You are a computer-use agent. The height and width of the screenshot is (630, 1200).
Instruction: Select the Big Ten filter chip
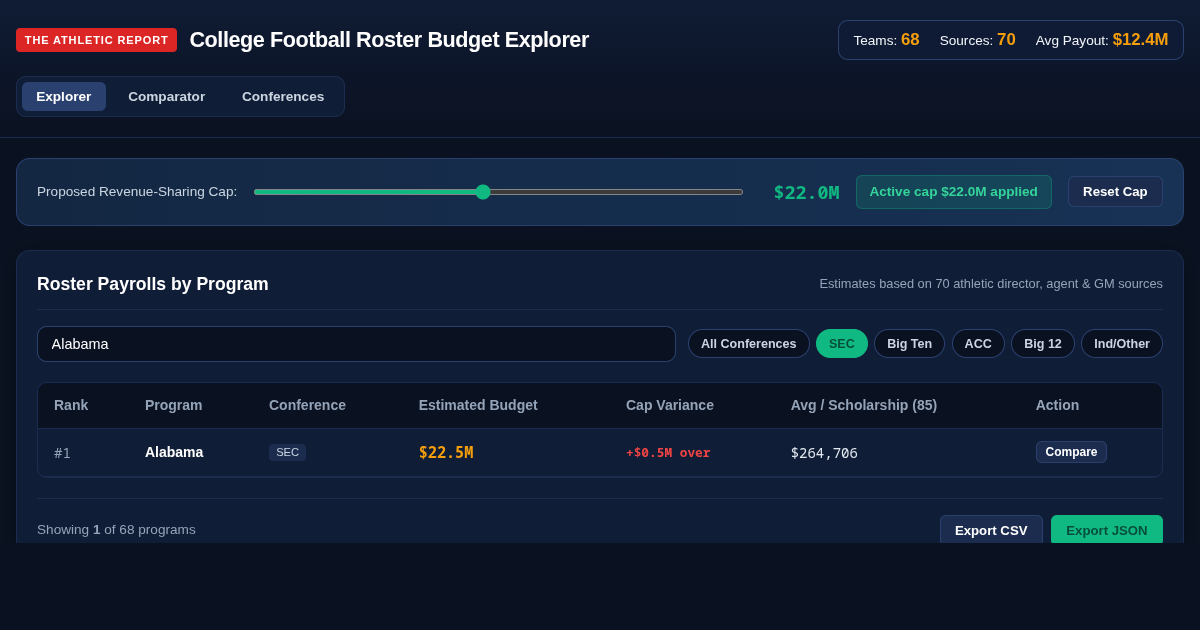click(909, 344)
